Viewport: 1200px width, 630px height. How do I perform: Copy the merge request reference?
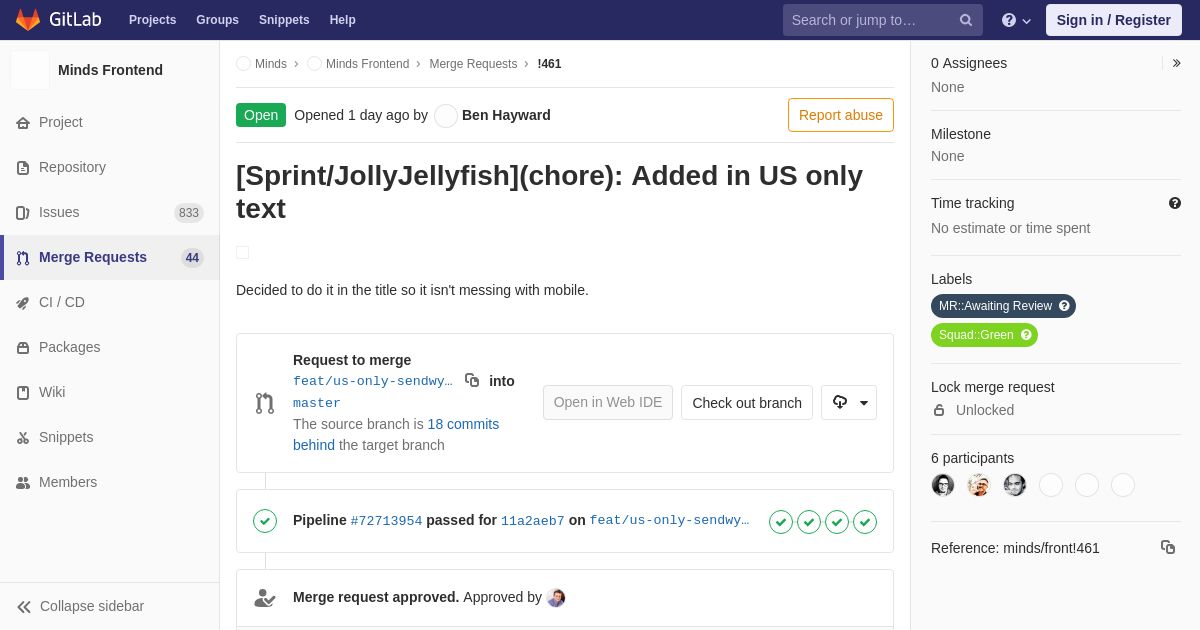tap(1167, 547)
